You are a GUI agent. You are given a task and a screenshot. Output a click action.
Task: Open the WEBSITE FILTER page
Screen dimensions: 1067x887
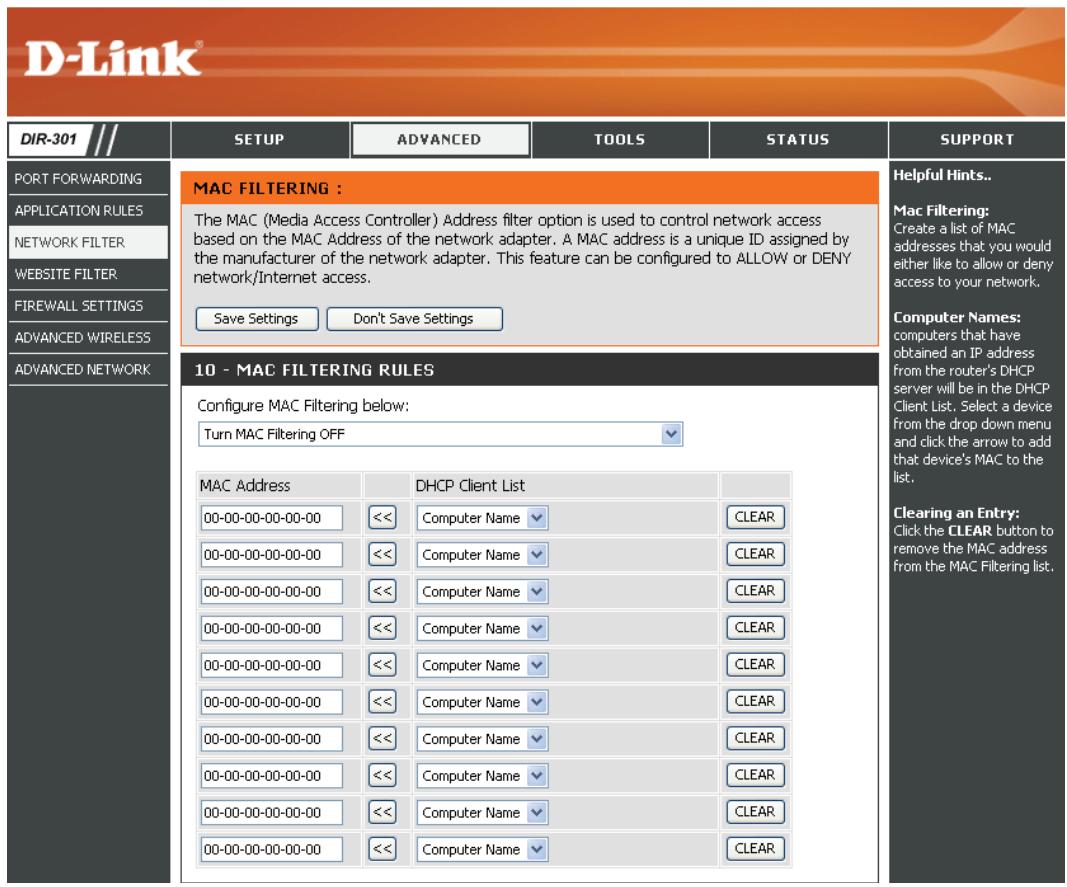click(88, 274)
